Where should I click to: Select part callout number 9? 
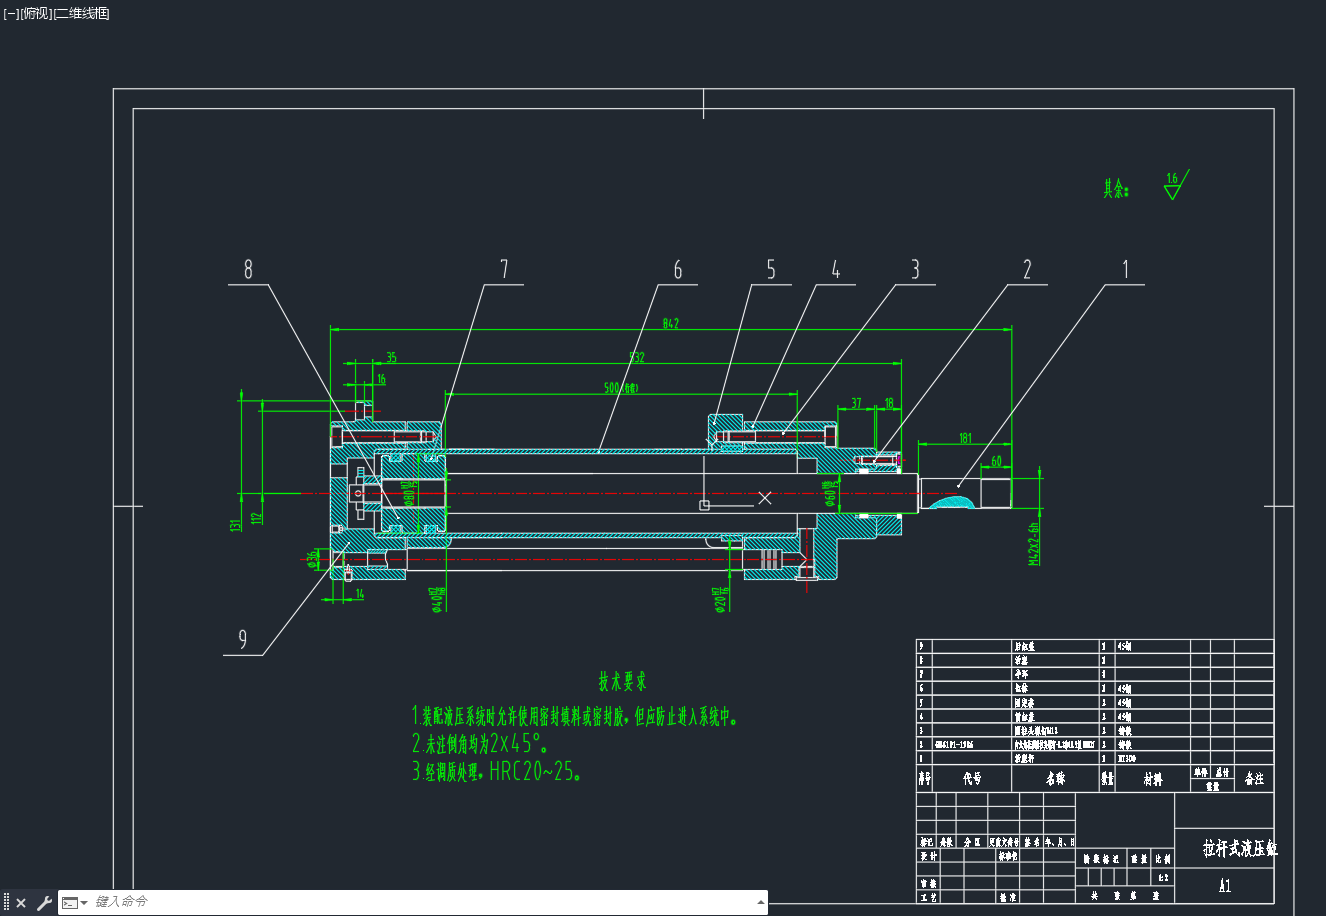pyautogui.click(x=243, y=640)
